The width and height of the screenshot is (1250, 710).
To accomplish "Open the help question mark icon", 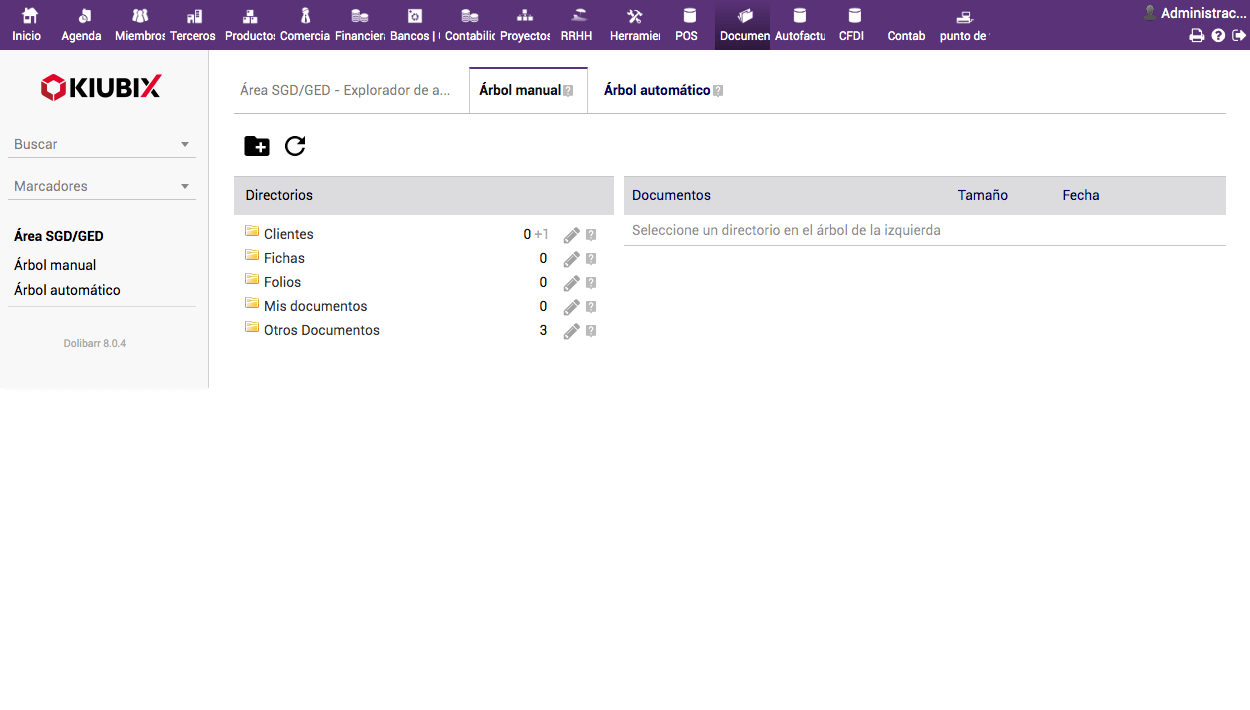I will click(1218, 36).
